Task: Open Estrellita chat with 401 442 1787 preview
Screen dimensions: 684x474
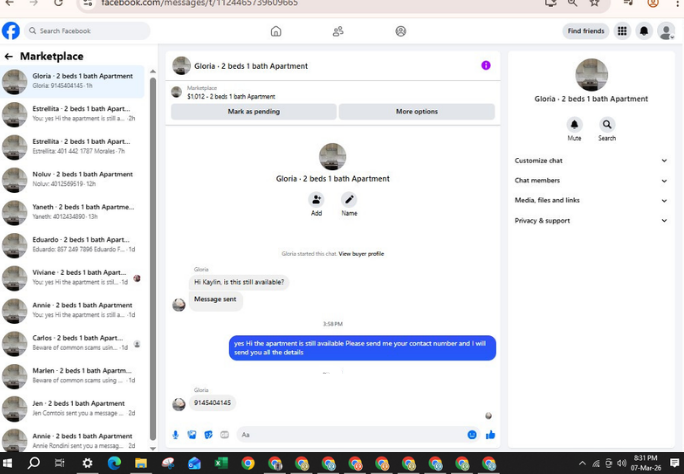Action: click(72, 147)
